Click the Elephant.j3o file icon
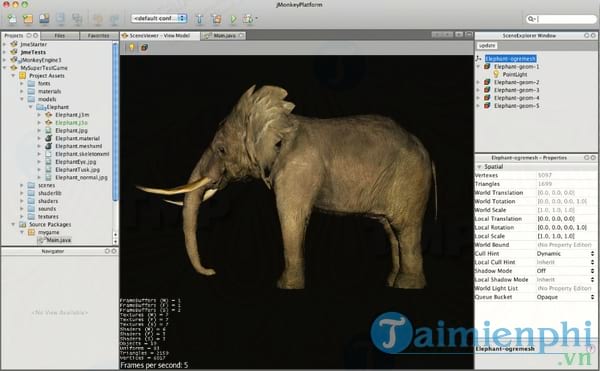 point(49,123)
